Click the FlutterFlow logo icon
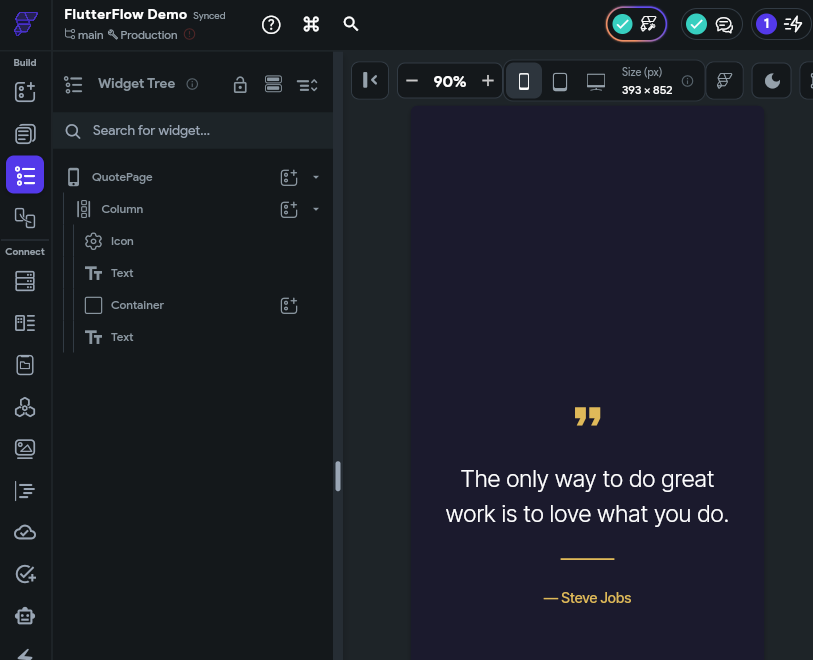Image resolution: width=813 pixels, height=660 pixels. pyautogui.click(x=25, y=24)
